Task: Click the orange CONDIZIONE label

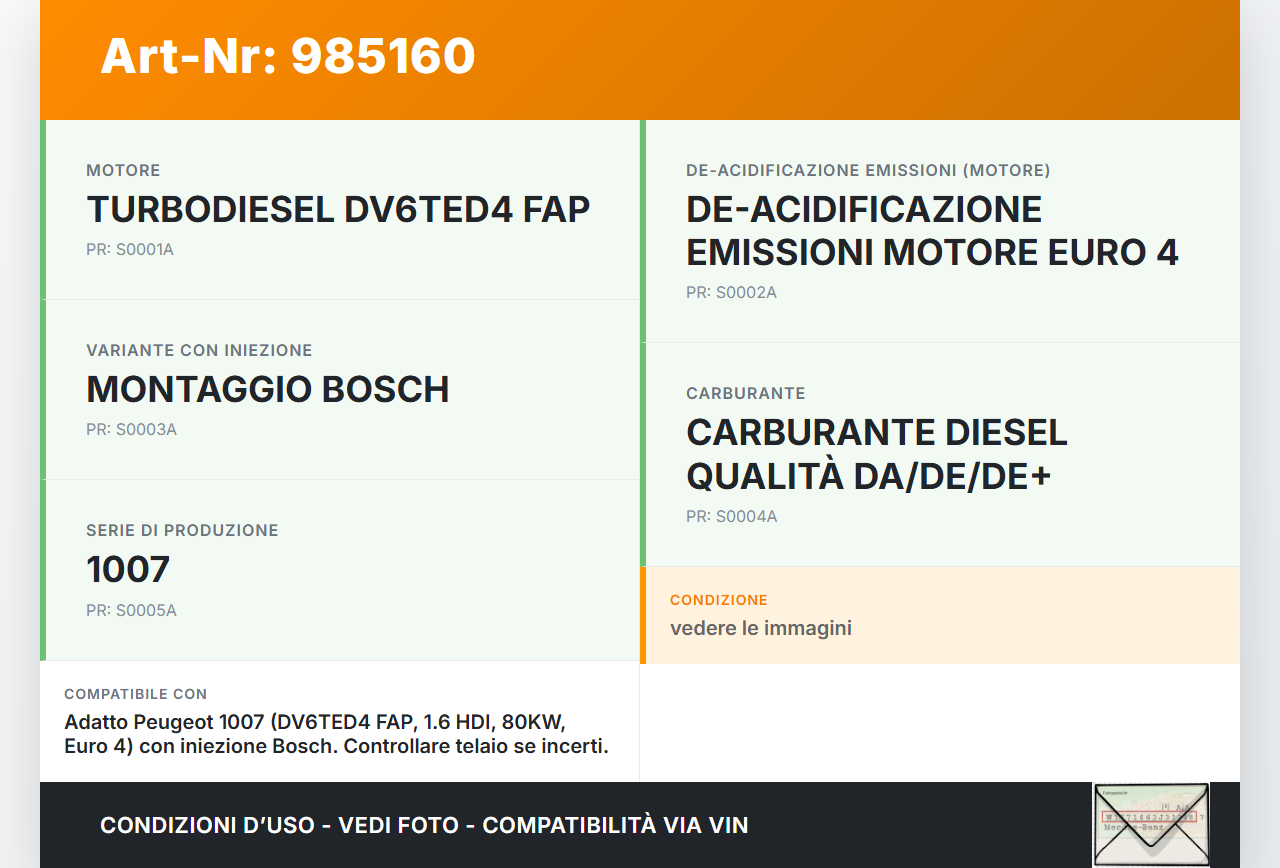Action: click(x=719, y=600)
